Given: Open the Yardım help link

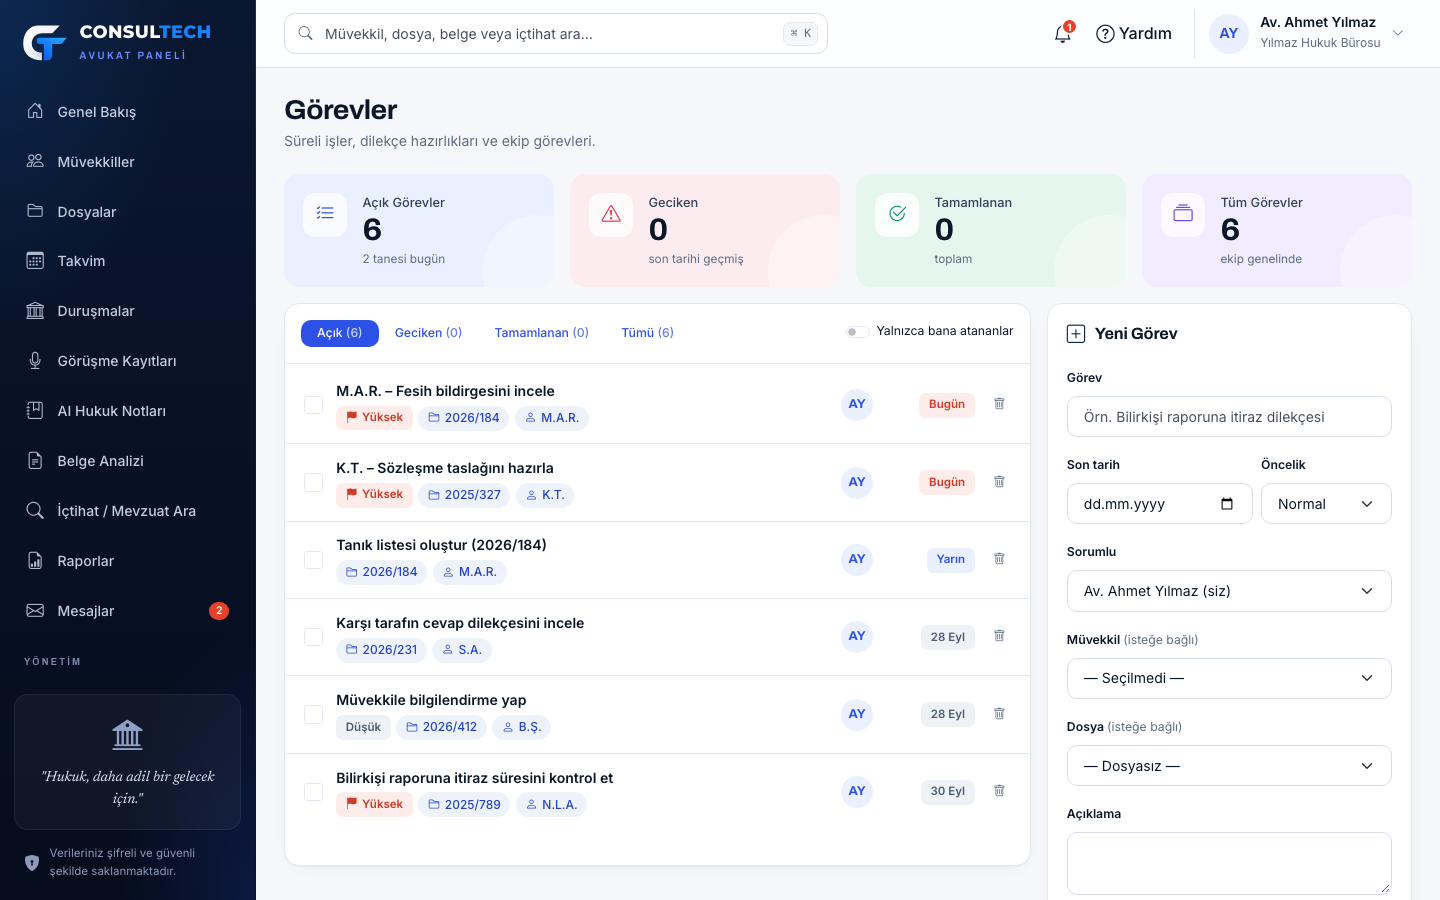Looking at the screenshot, I should point(1134,34).
